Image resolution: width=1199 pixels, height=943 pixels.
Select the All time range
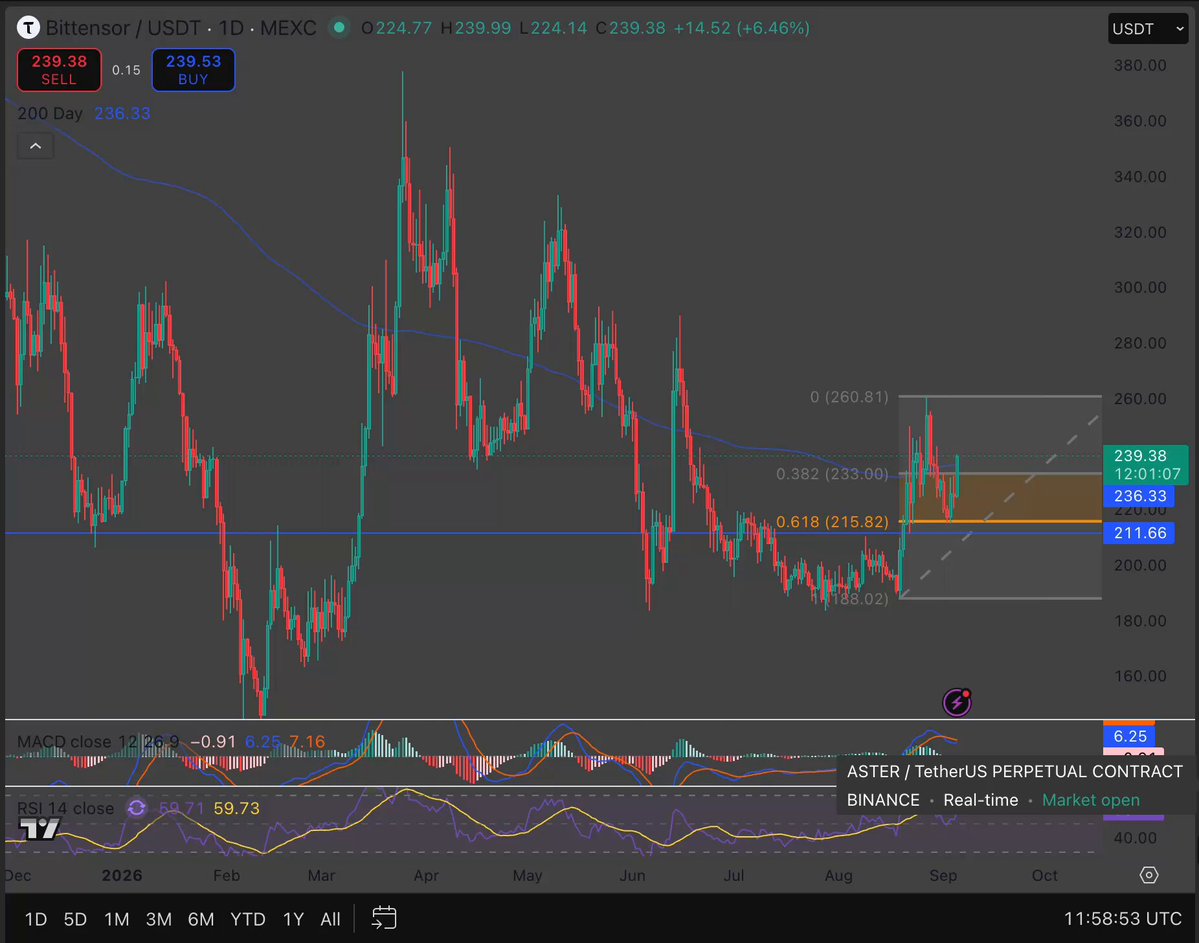click(330, 919)
